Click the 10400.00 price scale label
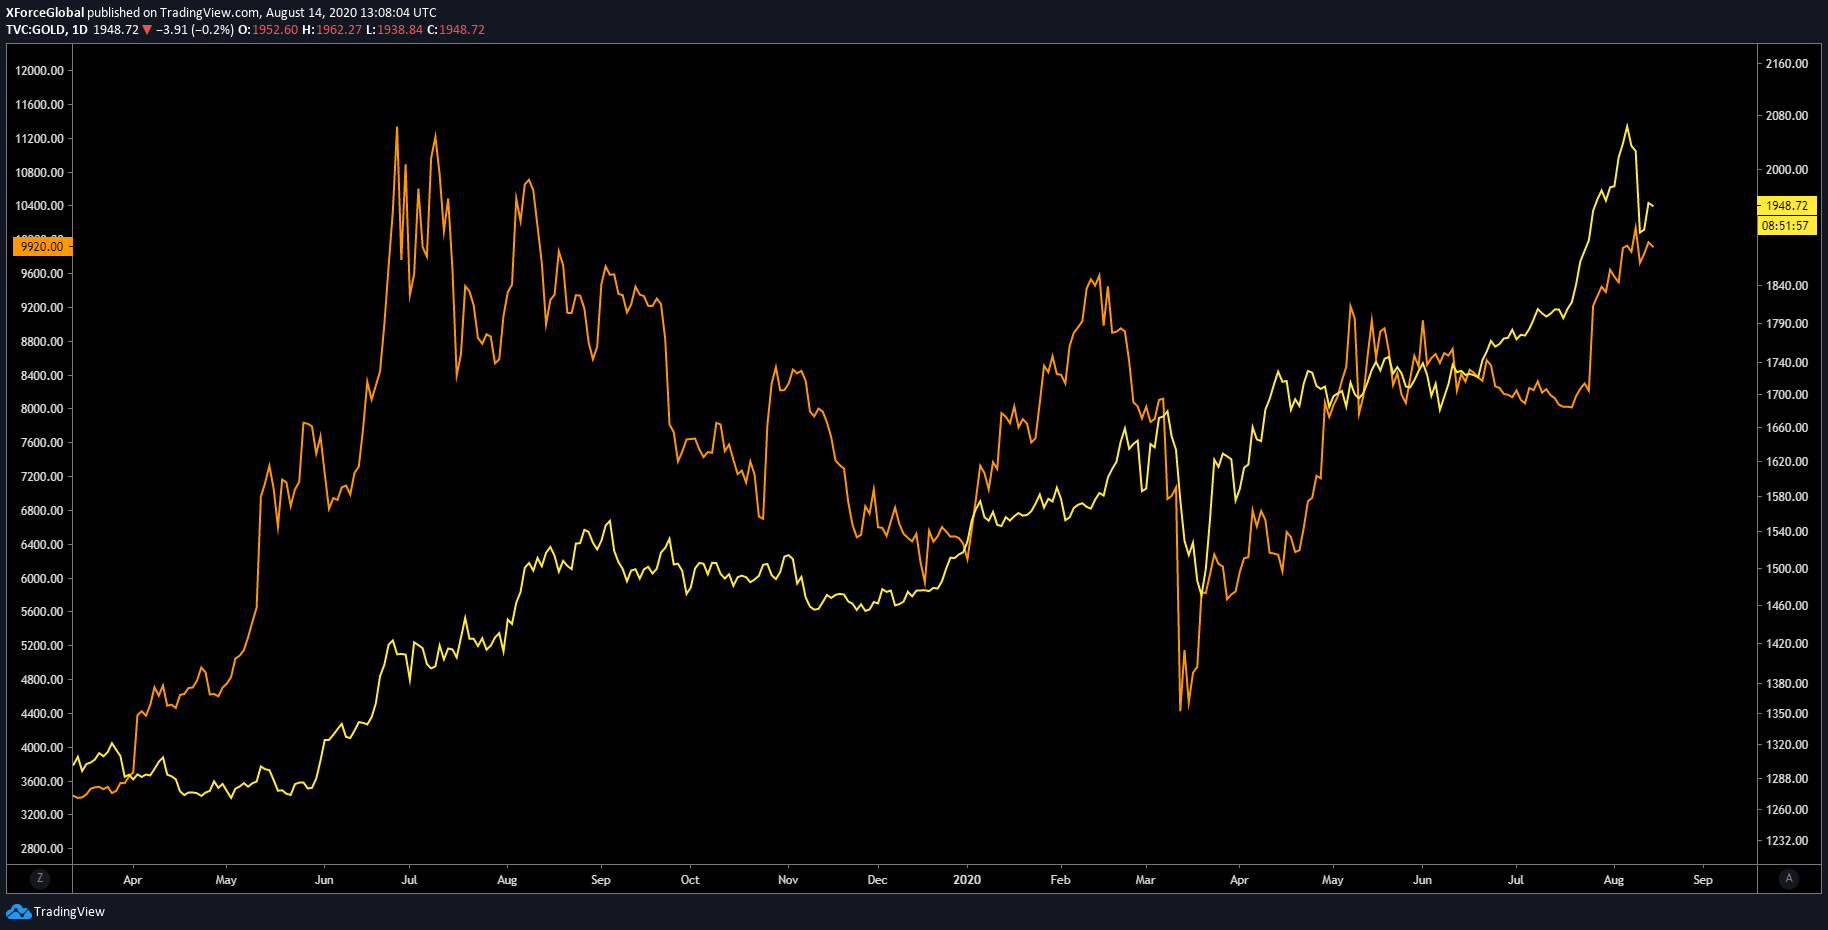Viewport: 1828px width, 930px height. point(40,206)
